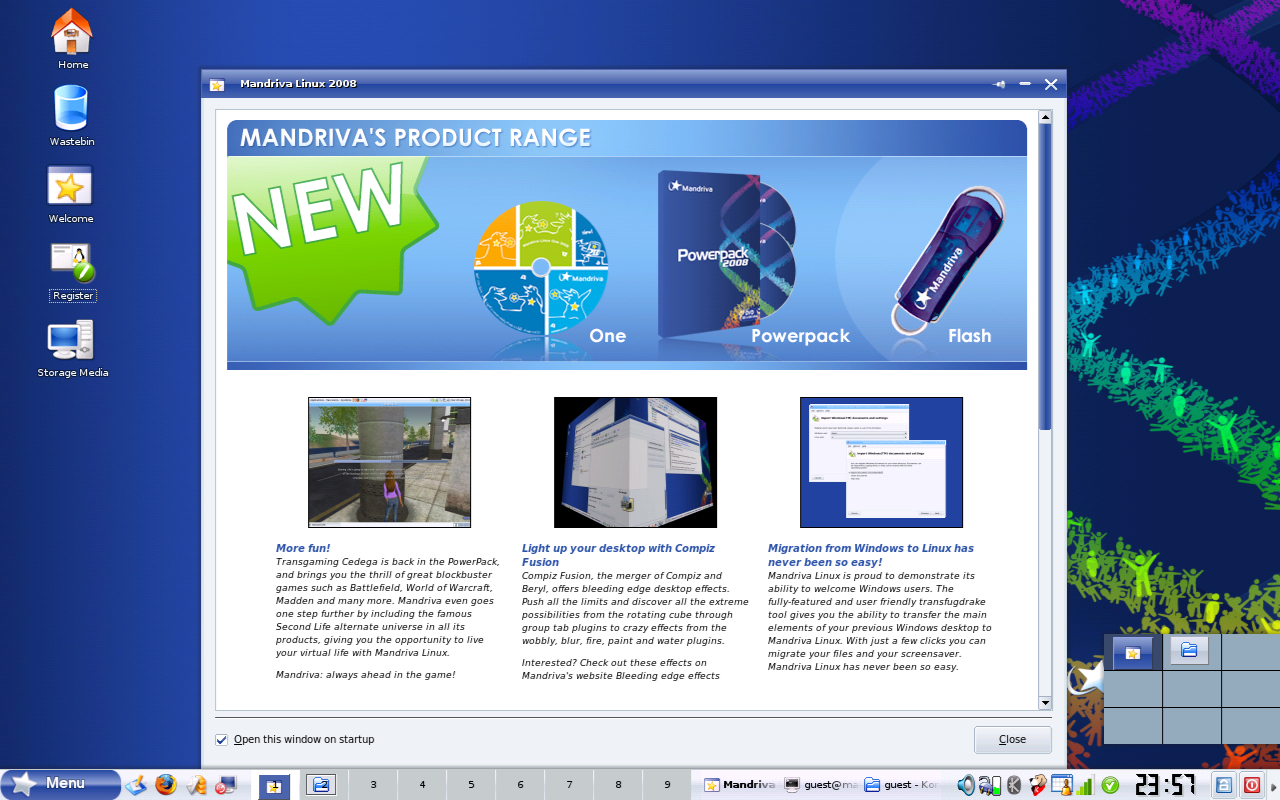Screen dimensions: 1280x800
Task: Click Light up your desktop with Compiz Fusion heading
Action: [618, 555]
